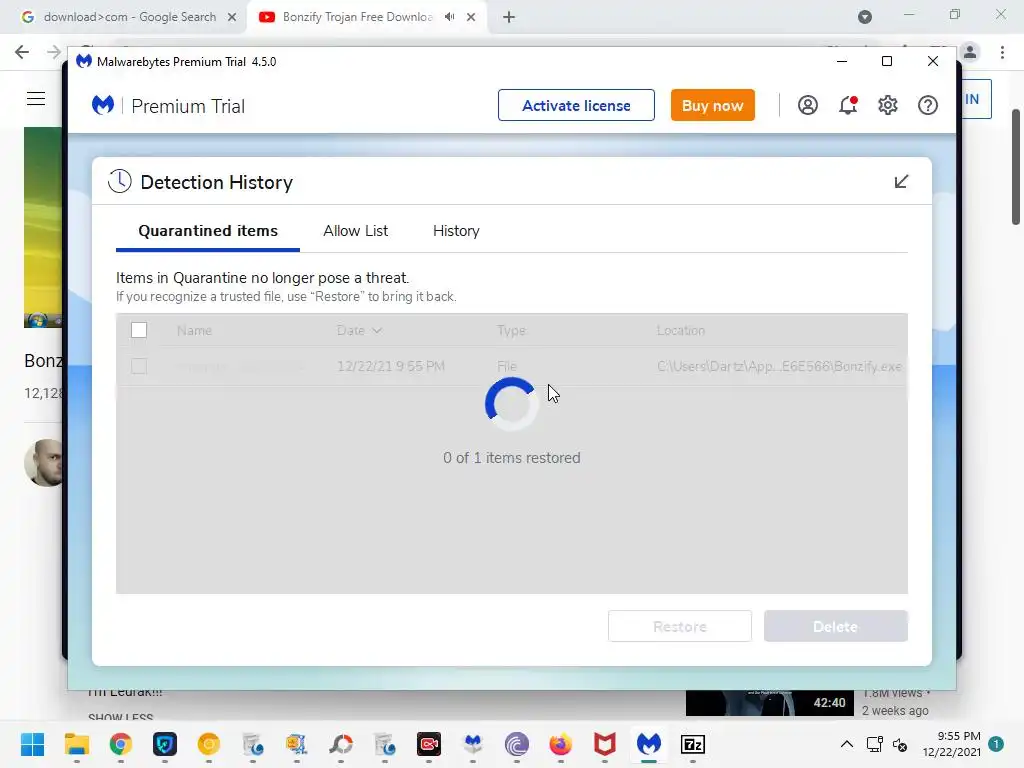Click Chrome back arrow
Viewport: 1024px width, 768px height.
[x=22, y=52]
